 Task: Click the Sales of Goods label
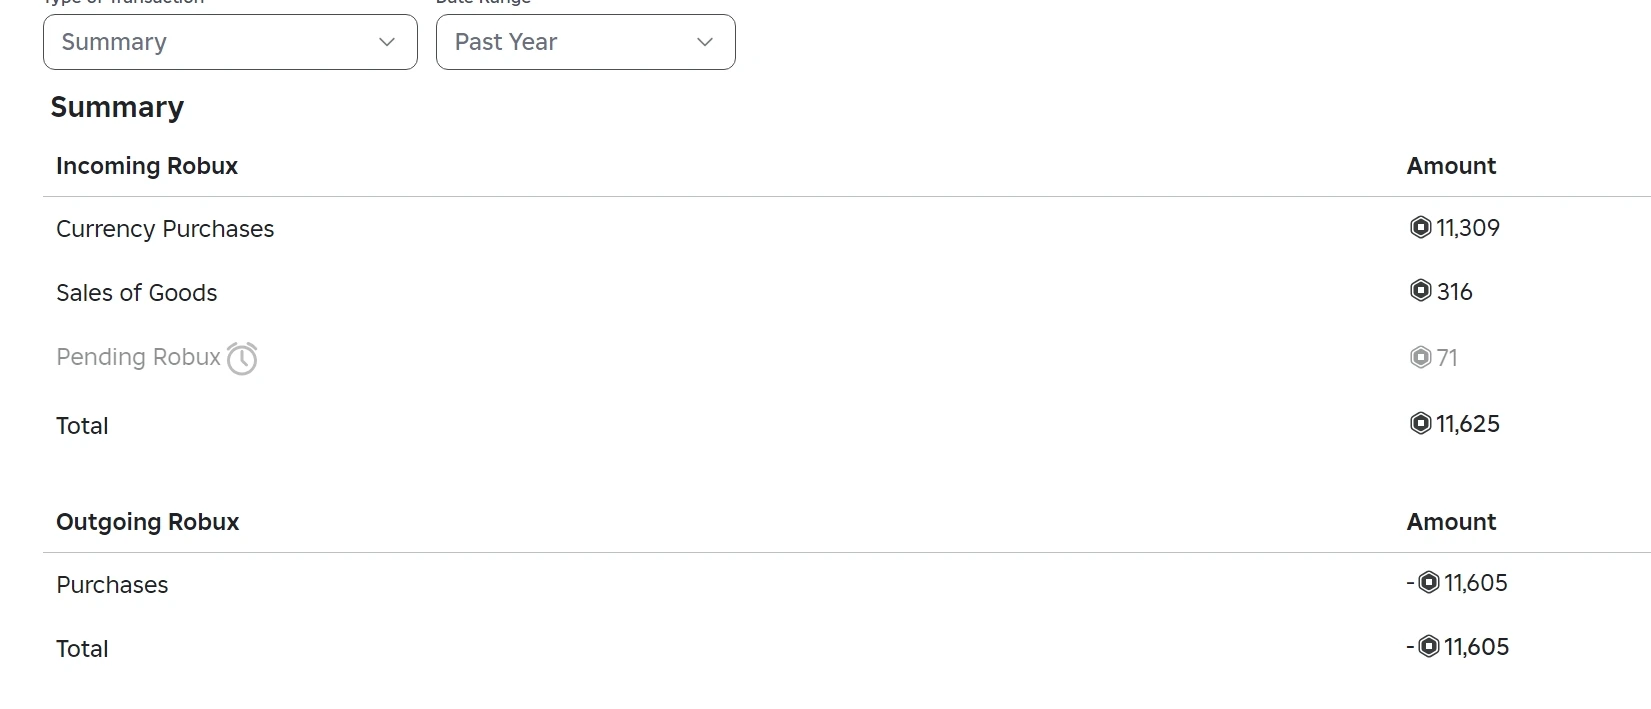(x=136, y=293)
